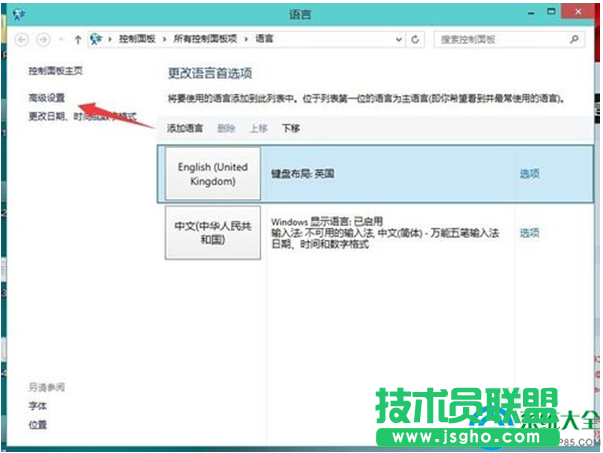The height and width of the screenshot is (453, 603).
Task: Click the magnifier icon in search box
Action: tap(574, 39)
